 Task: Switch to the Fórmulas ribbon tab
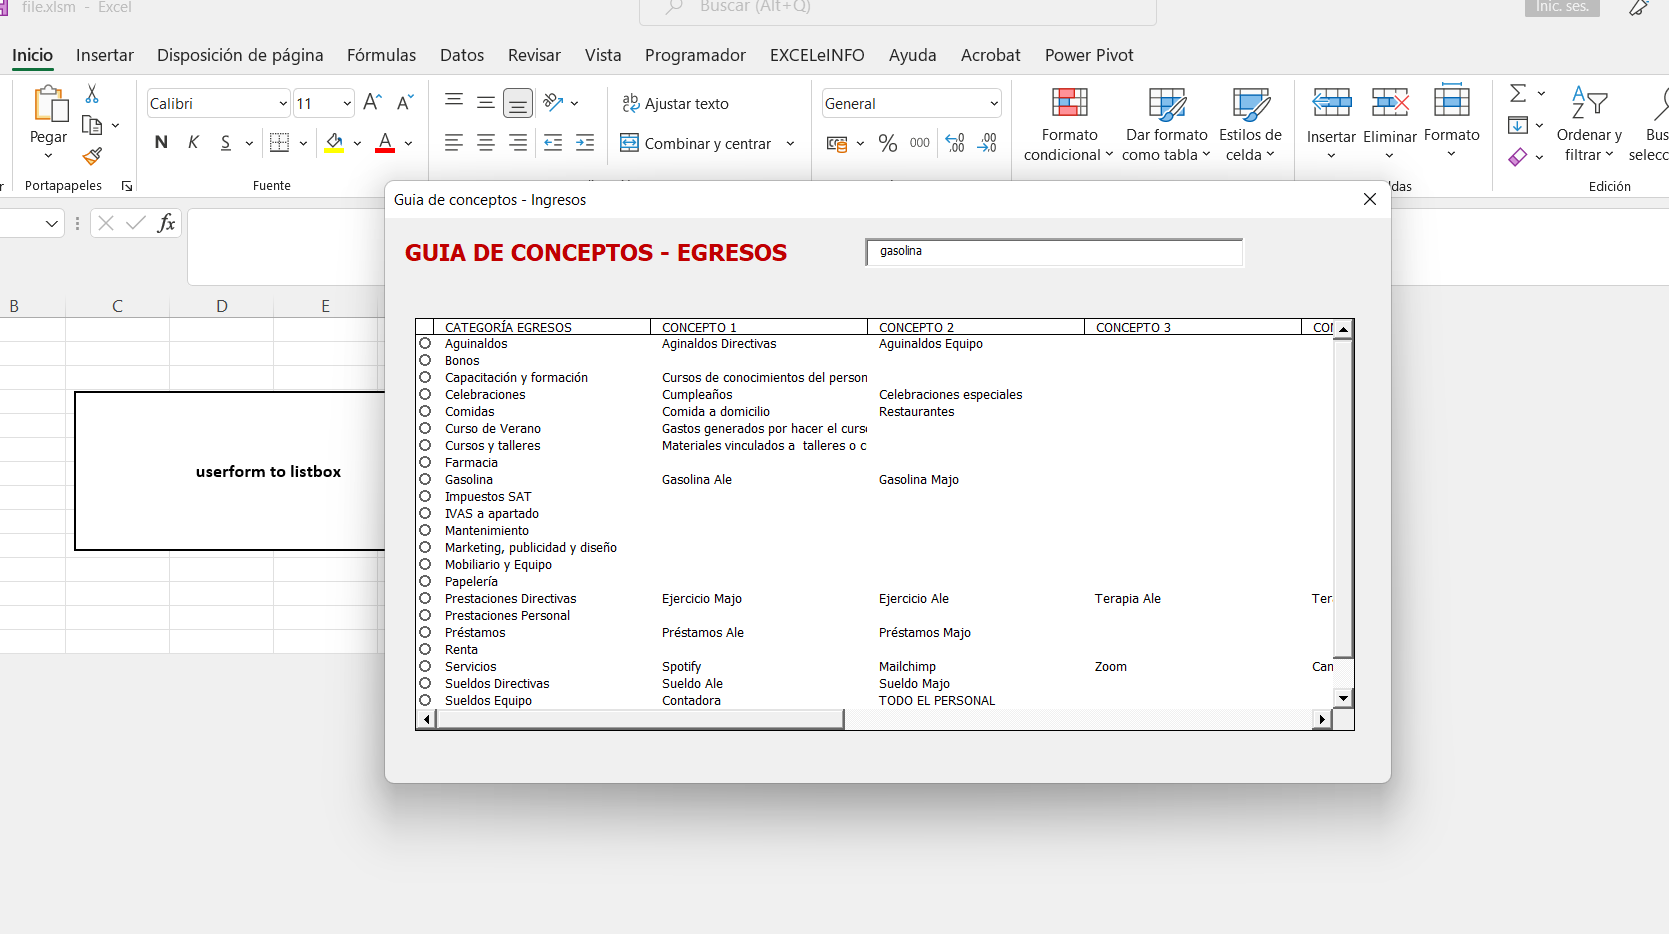[381, 55]
